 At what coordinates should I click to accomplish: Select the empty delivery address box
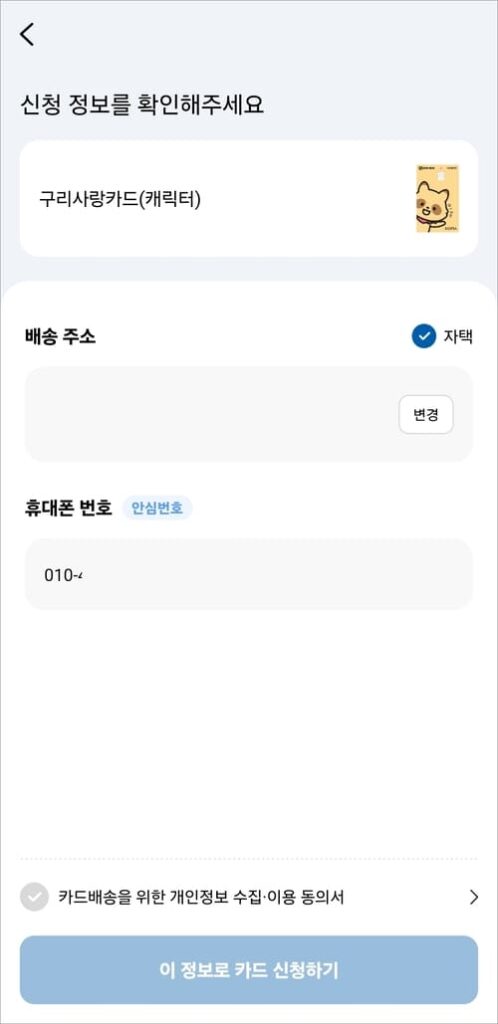(x=249, y=414)
